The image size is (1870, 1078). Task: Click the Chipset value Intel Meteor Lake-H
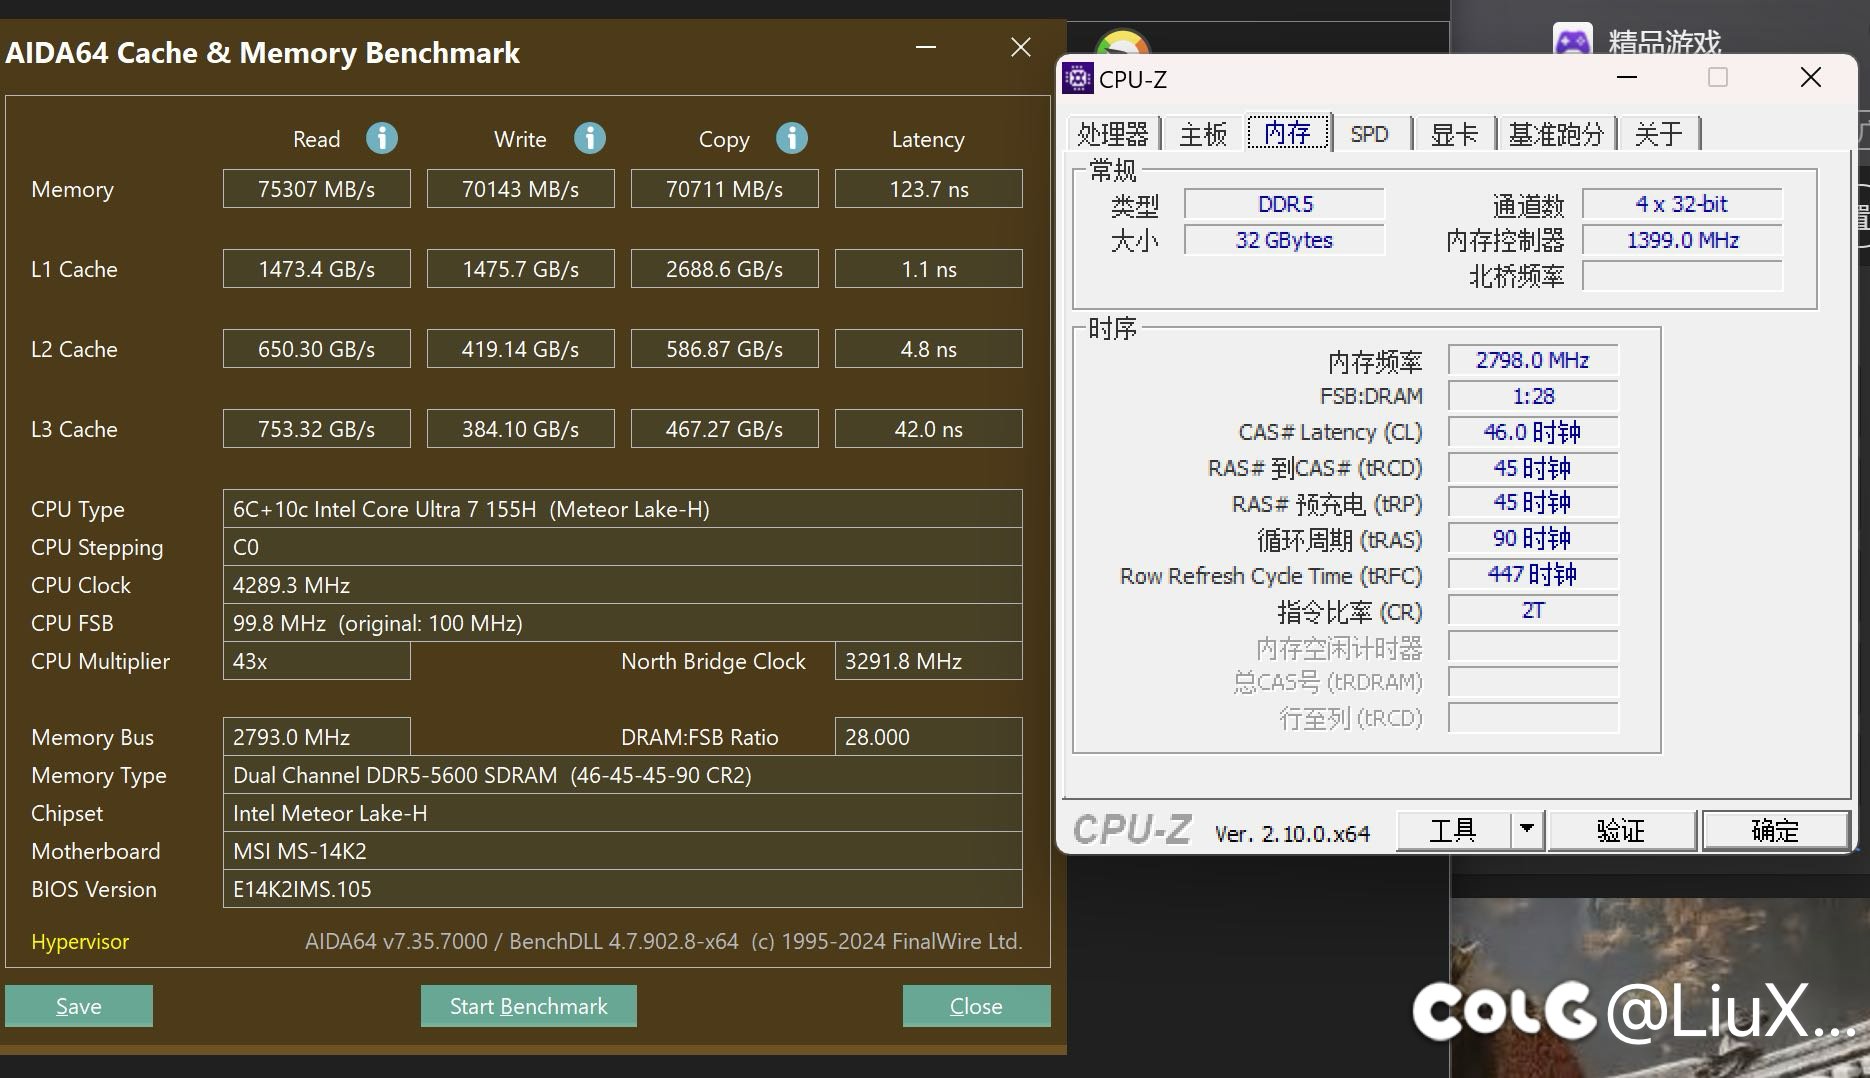[x=623, y=813]
